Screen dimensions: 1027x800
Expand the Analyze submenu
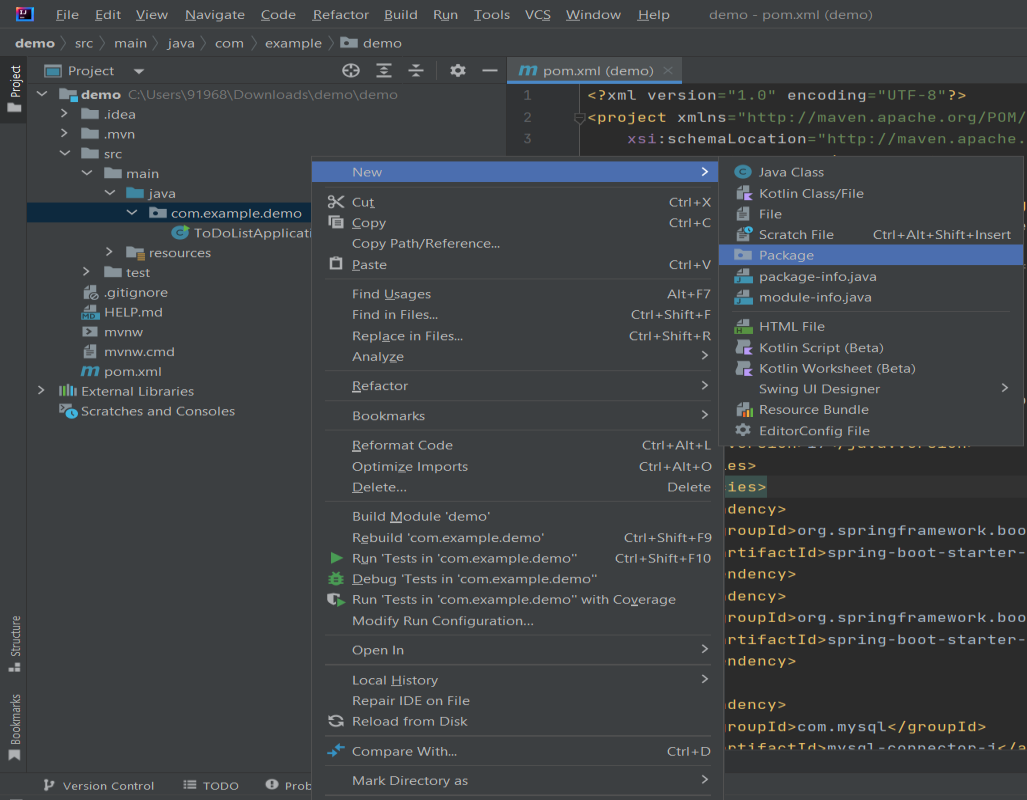click(517, 357)
